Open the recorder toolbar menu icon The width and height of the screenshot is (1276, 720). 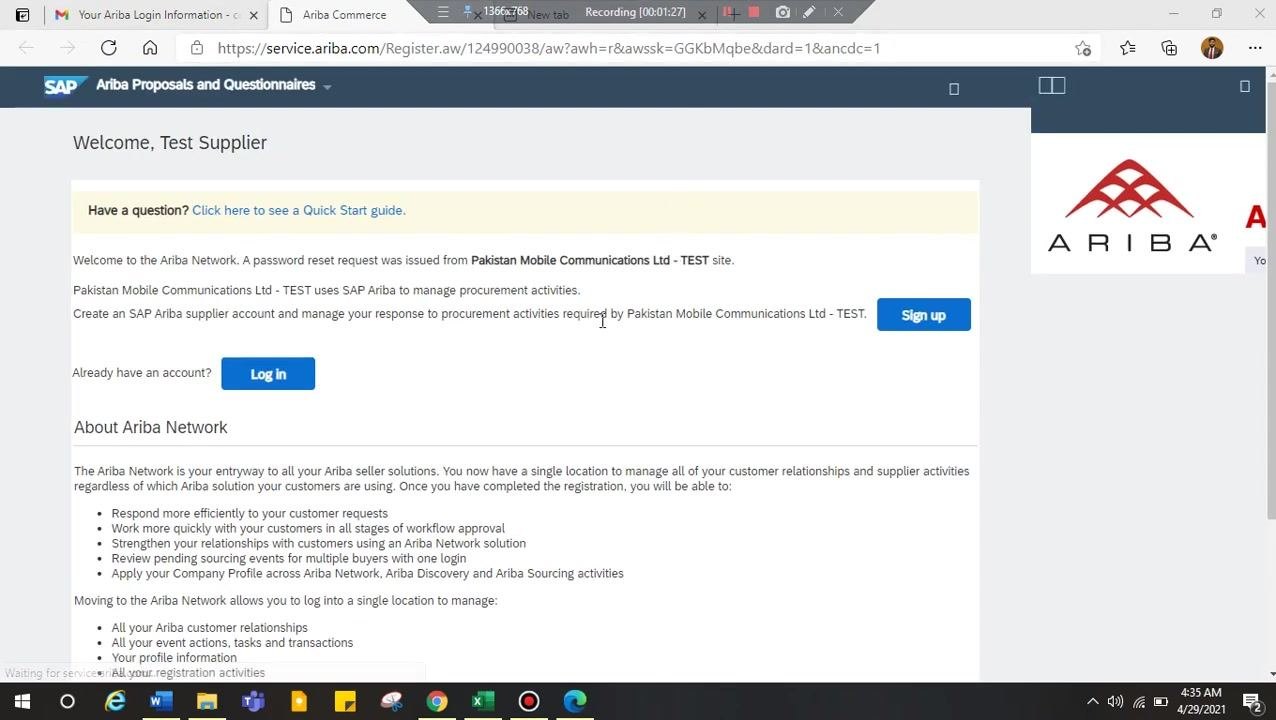click(x=443, y=12)
